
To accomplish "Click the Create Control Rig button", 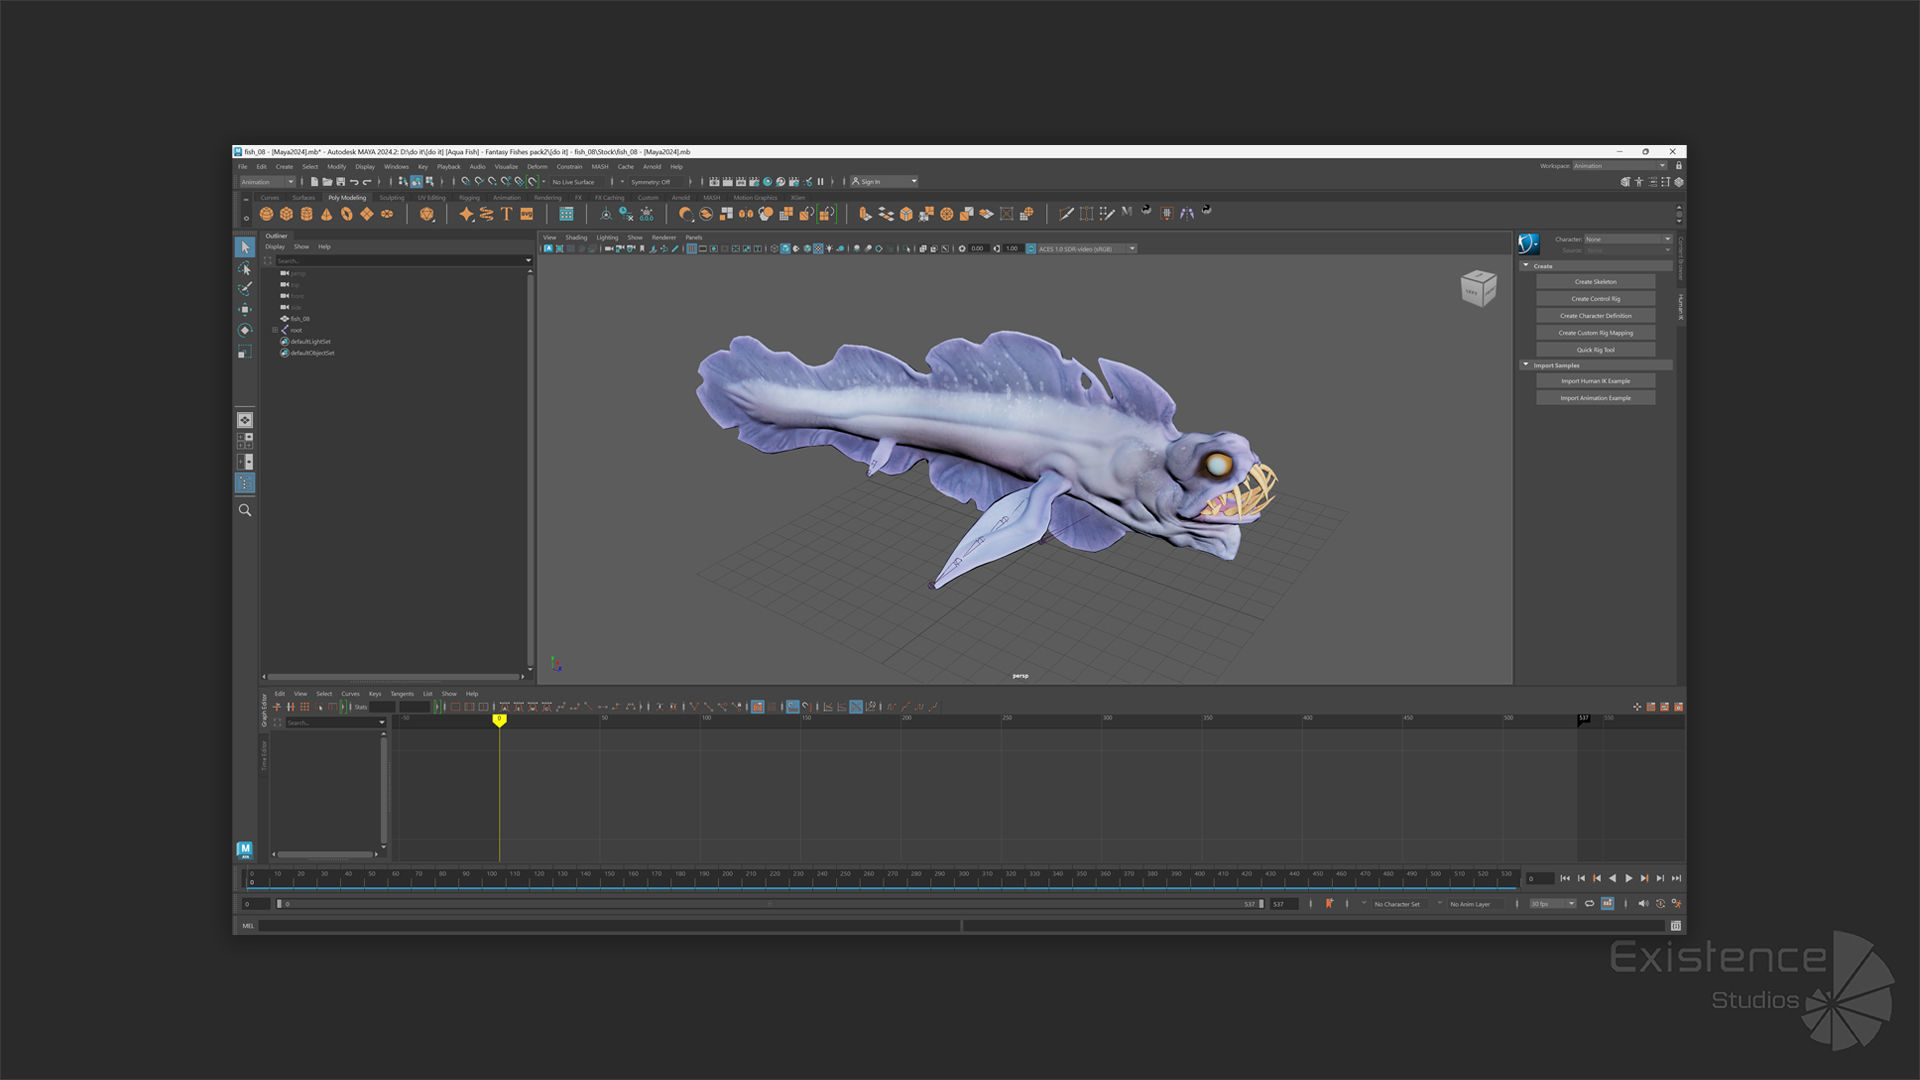I will click(1595, 299).
